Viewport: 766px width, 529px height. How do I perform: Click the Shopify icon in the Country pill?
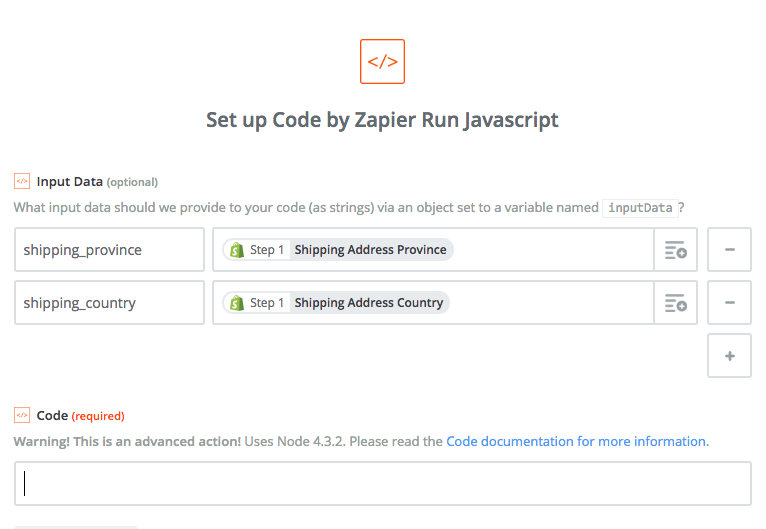point(237,303)
